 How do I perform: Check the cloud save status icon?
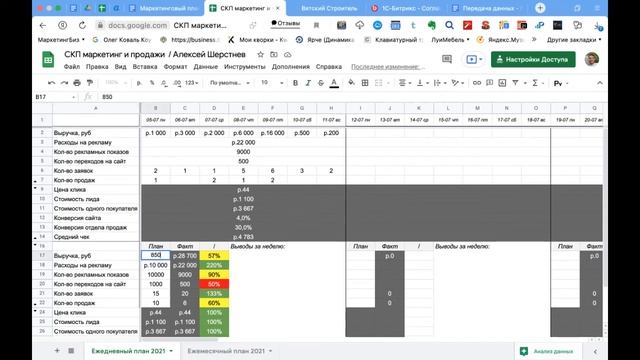pos(287,54)
